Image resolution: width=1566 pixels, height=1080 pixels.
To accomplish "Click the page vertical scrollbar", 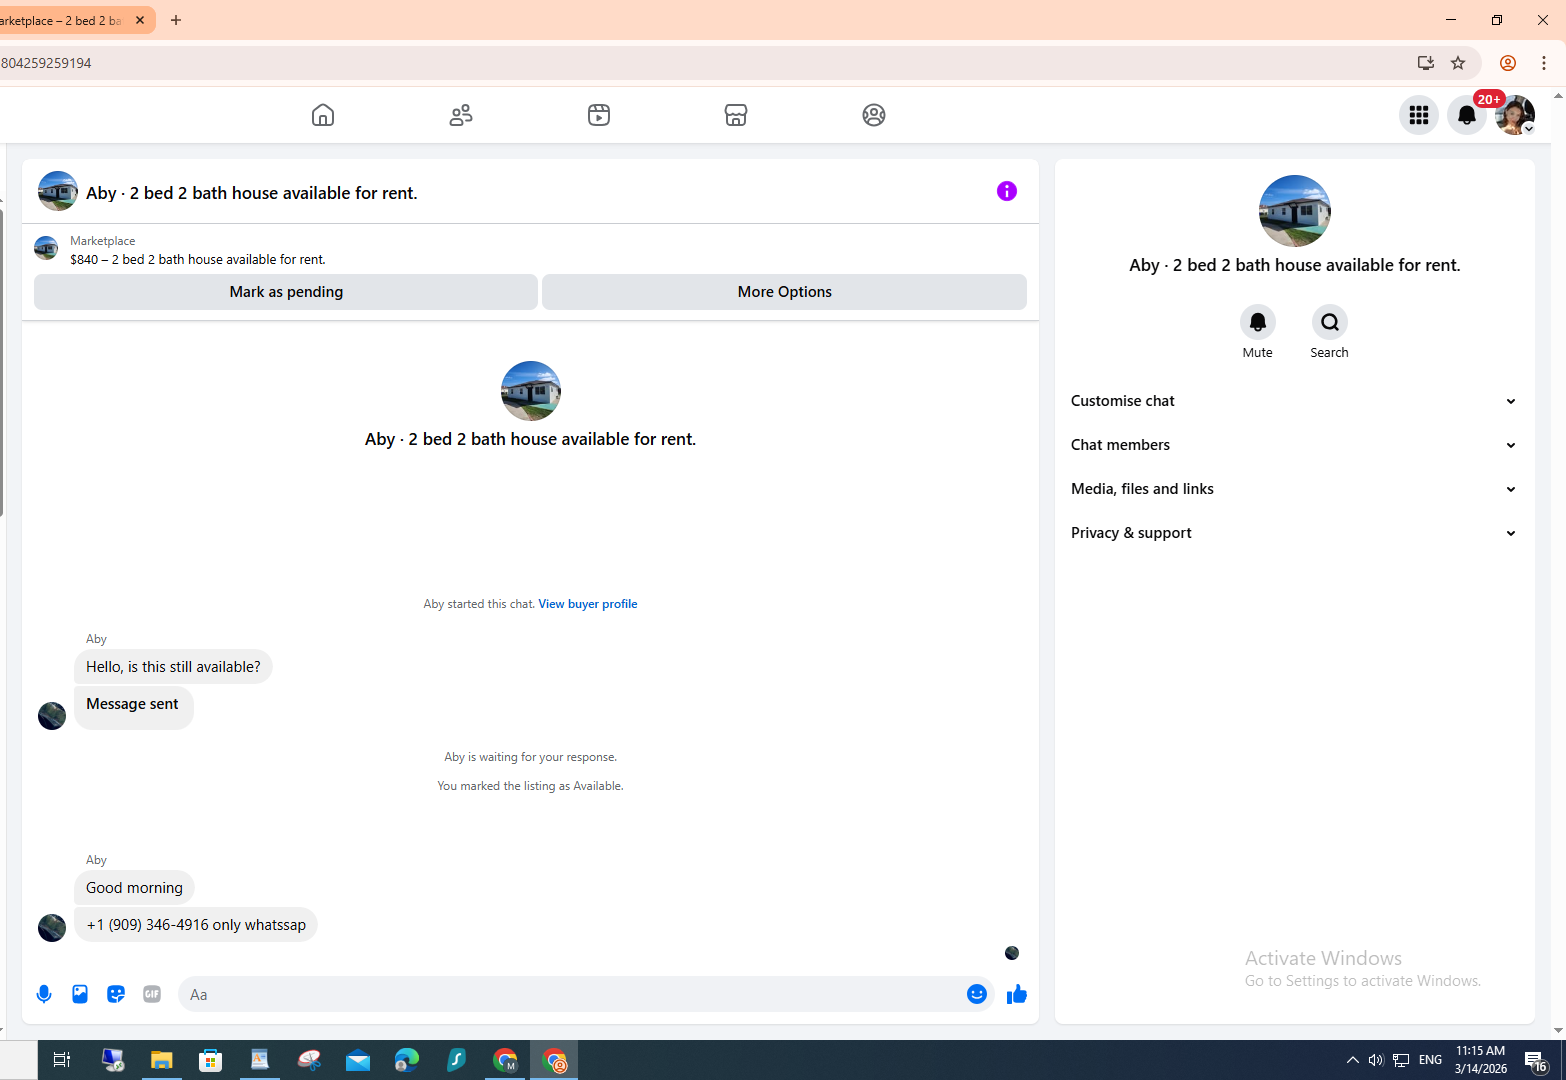I will click(1558, 563).
